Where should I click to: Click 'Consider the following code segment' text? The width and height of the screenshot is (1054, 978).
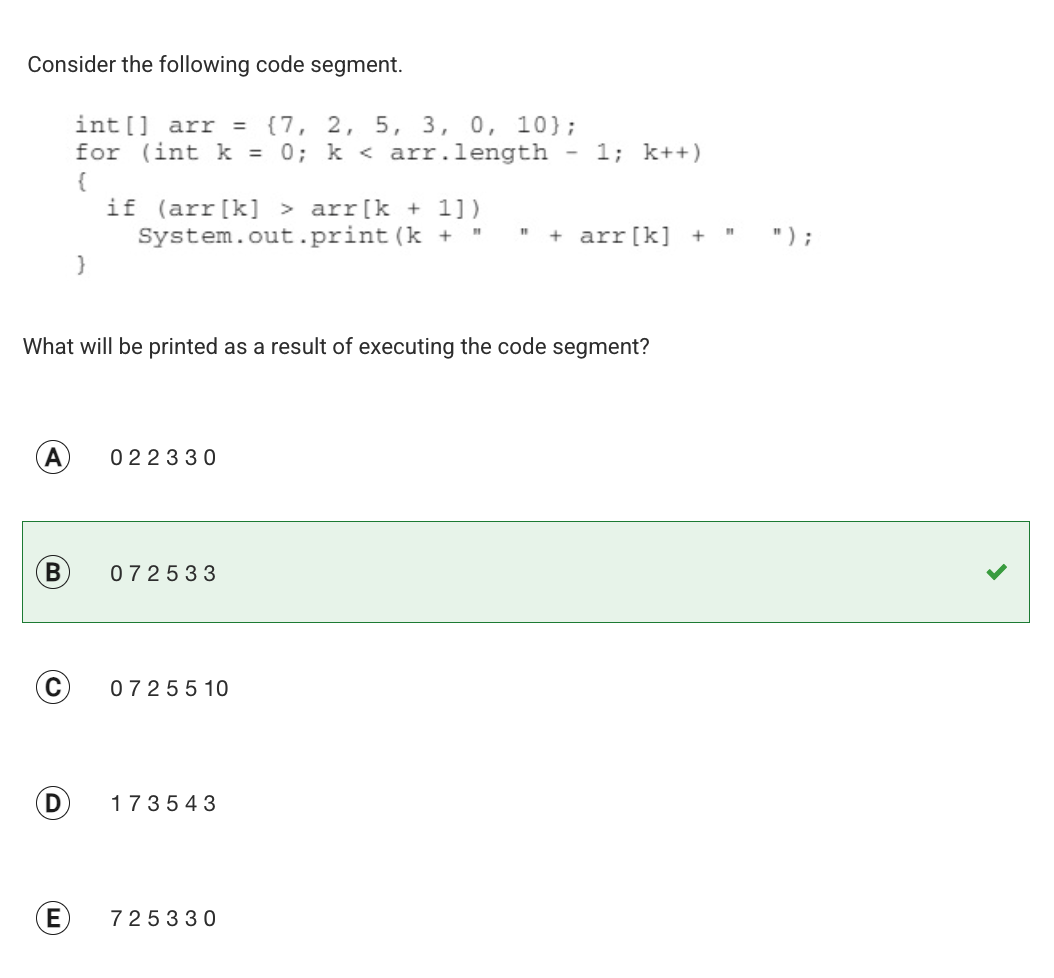click(215, 65)
